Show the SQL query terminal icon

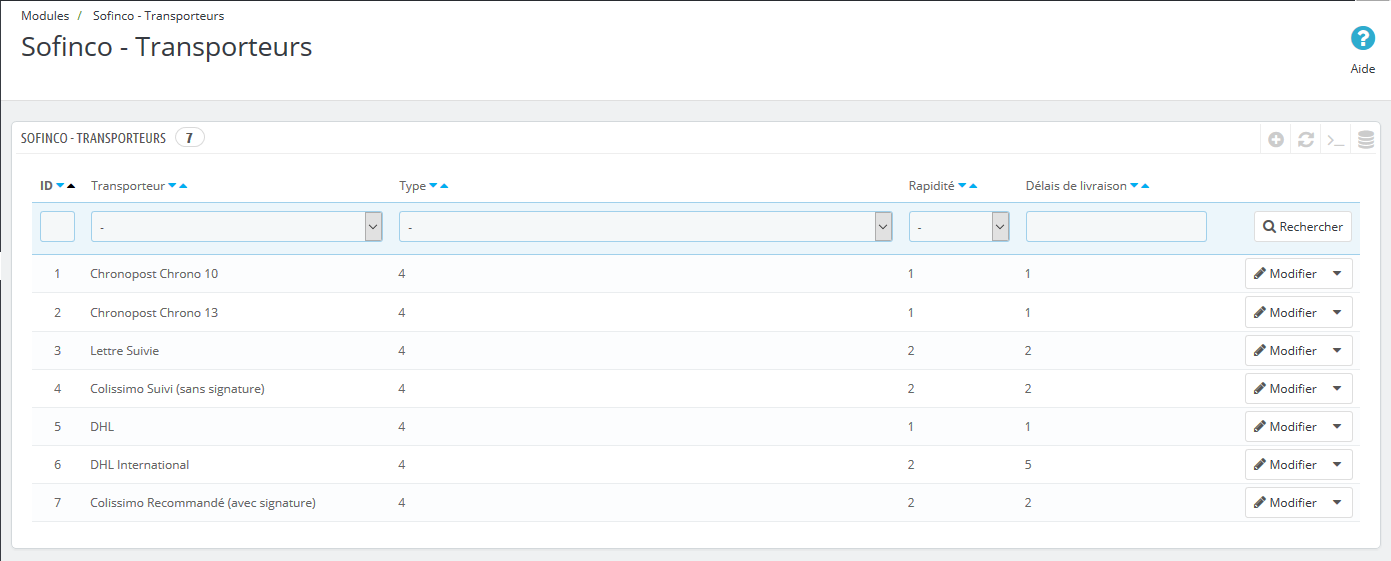(1336, 140)
